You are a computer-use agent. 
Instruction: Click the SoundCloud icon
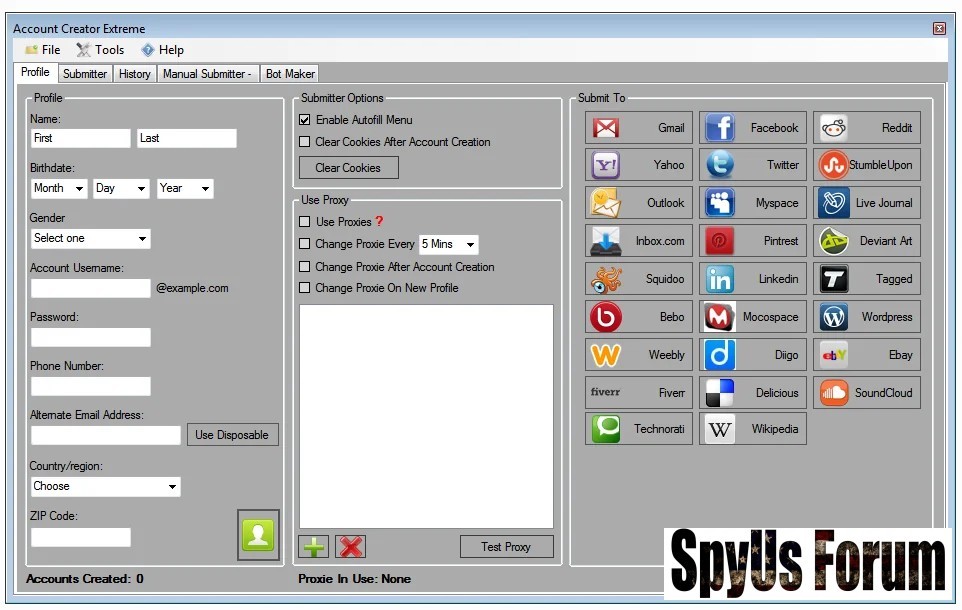click(x=834, y=393)
